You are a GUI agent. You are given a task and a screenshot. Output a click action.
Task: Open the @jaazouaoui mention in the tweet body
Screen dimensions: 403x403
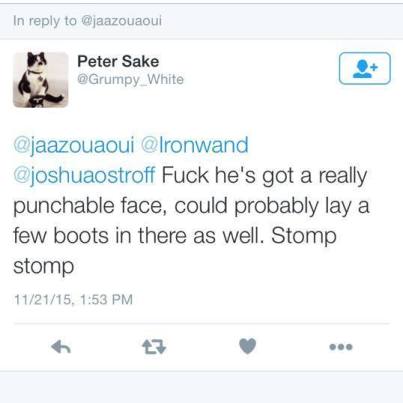point(74,145)
